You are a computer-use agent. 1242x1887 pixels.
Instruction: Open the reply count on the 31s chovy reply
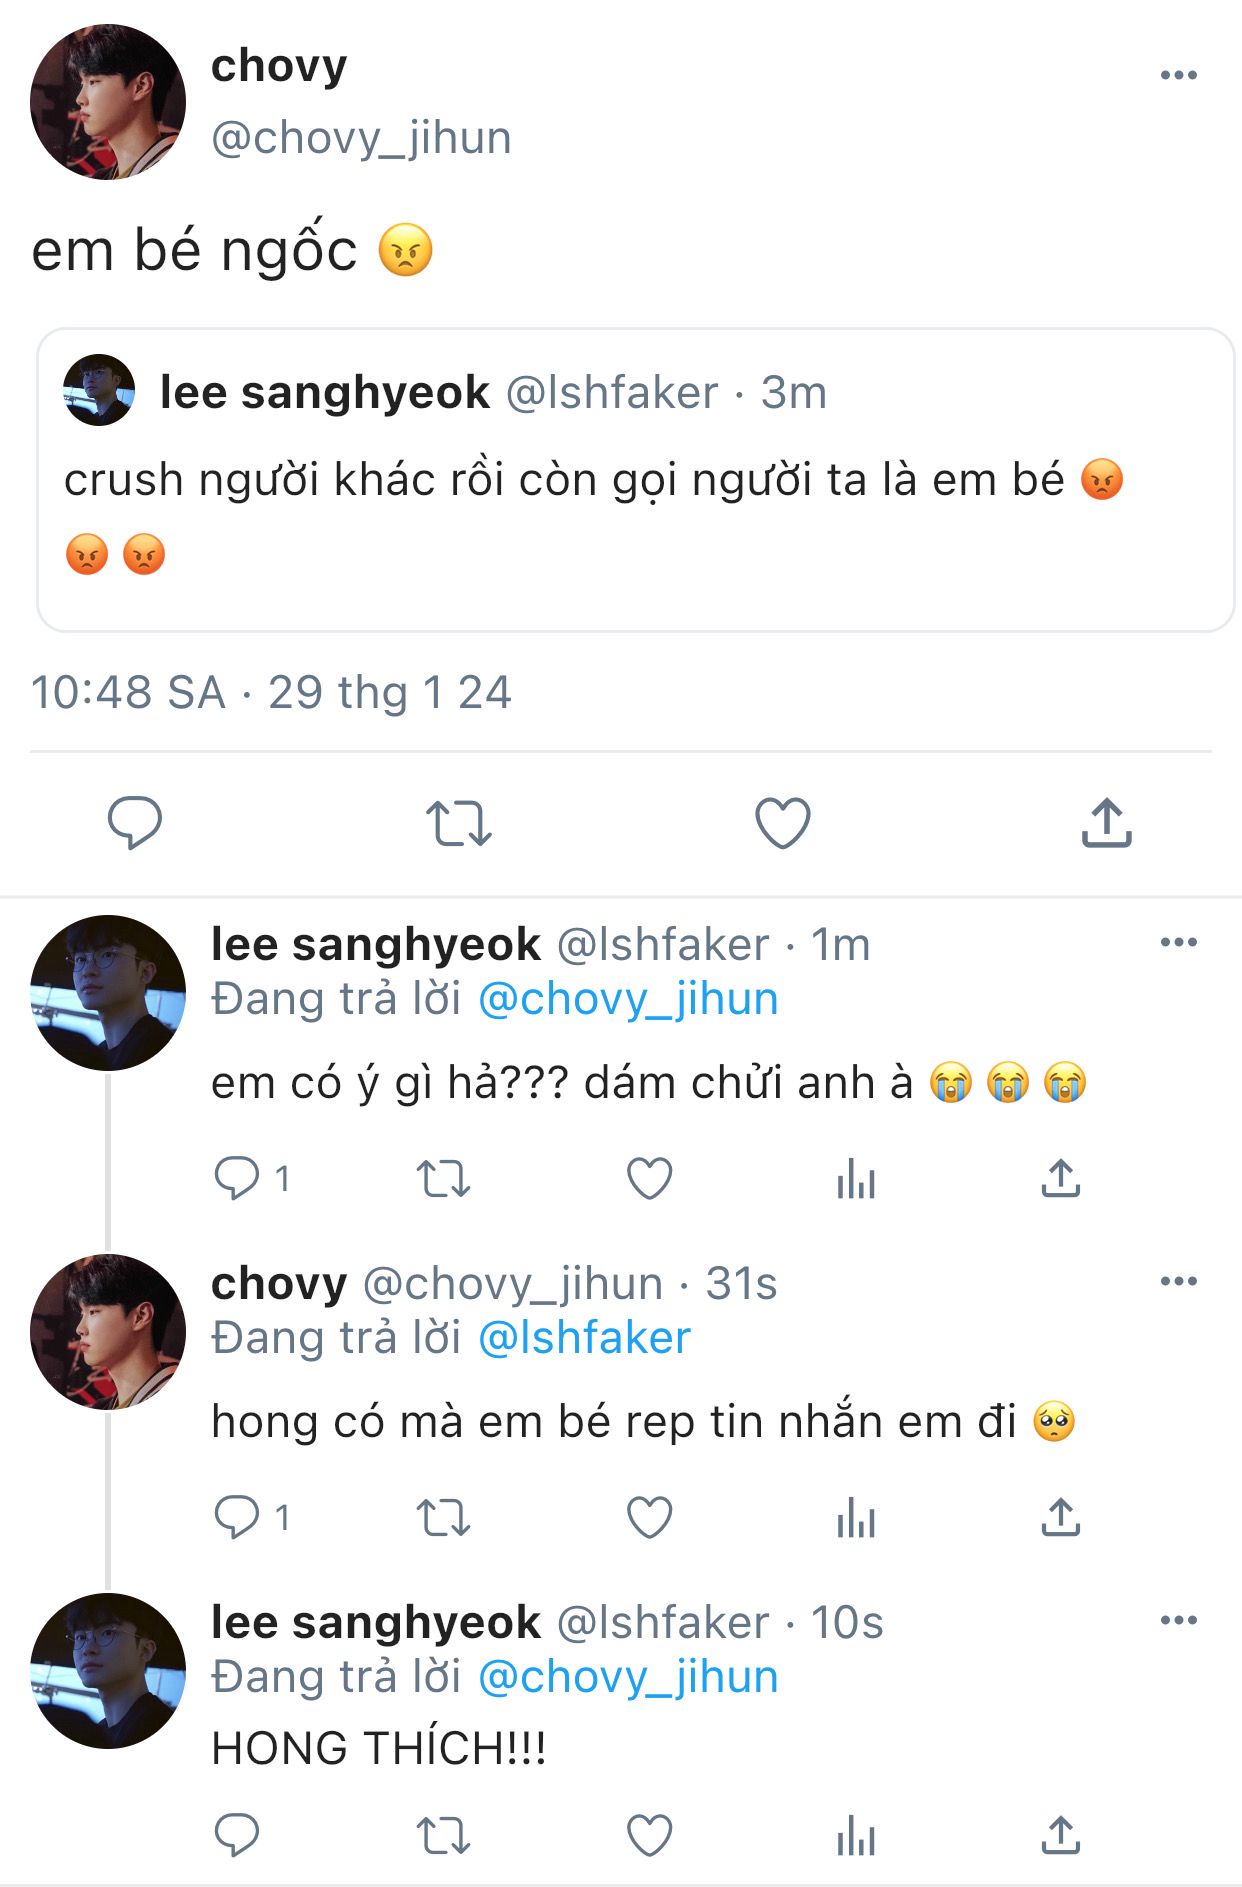click(x=252, y=1517)
